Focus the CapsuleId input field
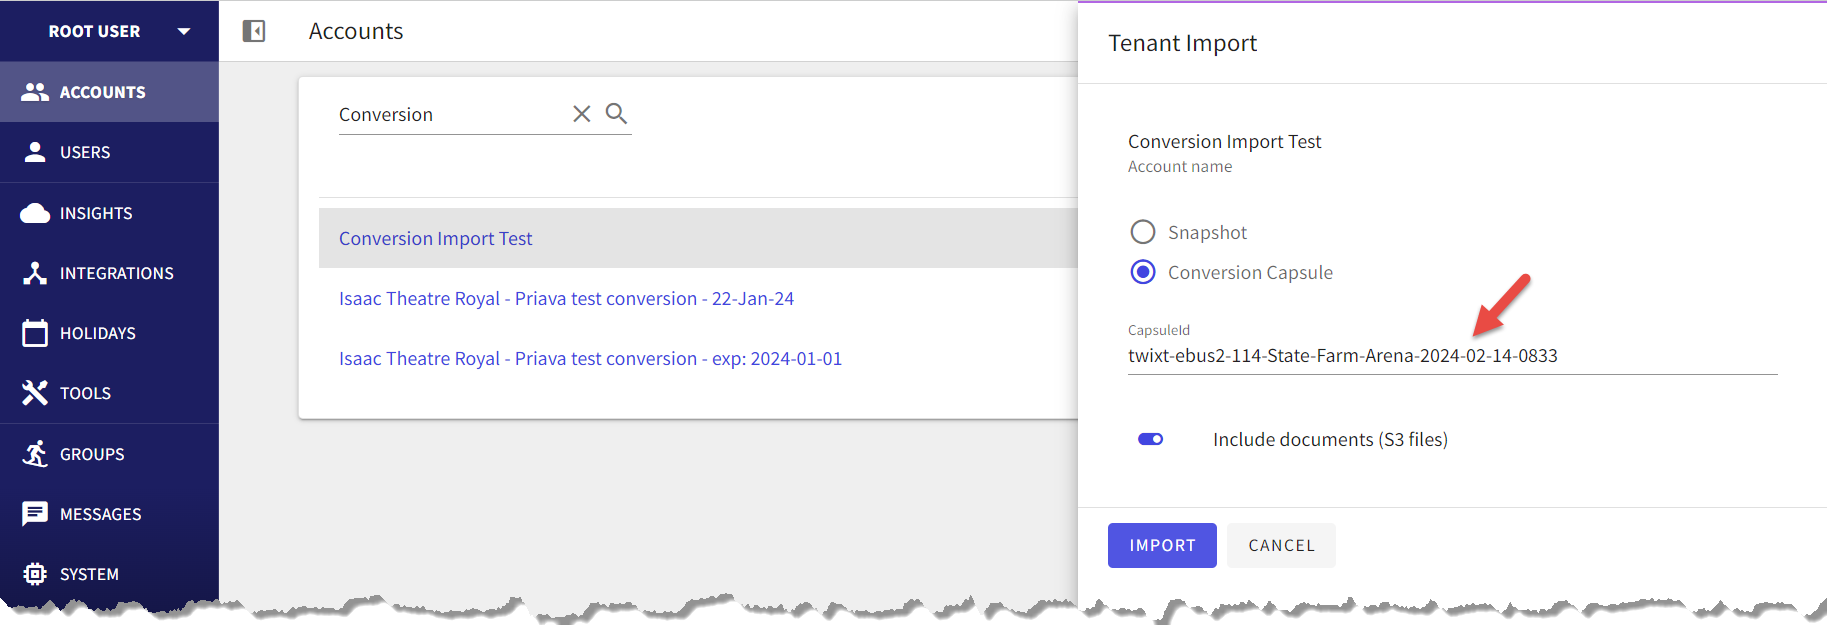 [1452, 356]
